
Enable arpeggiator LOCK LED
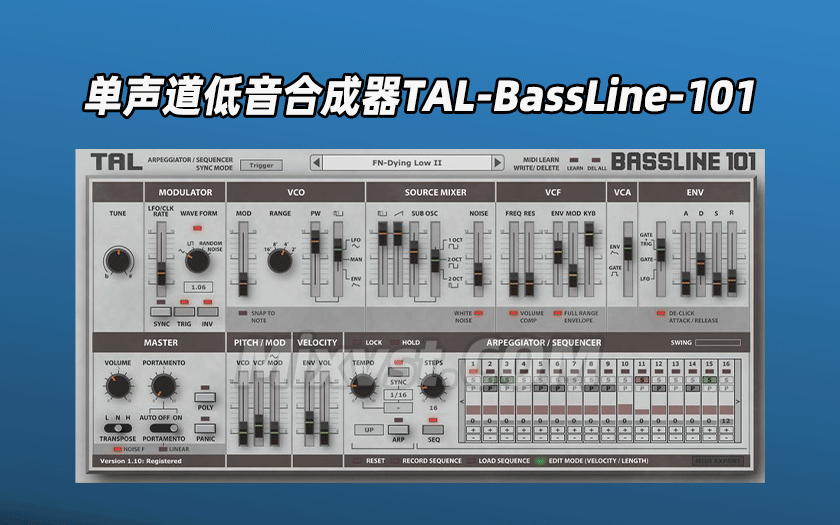356,342
